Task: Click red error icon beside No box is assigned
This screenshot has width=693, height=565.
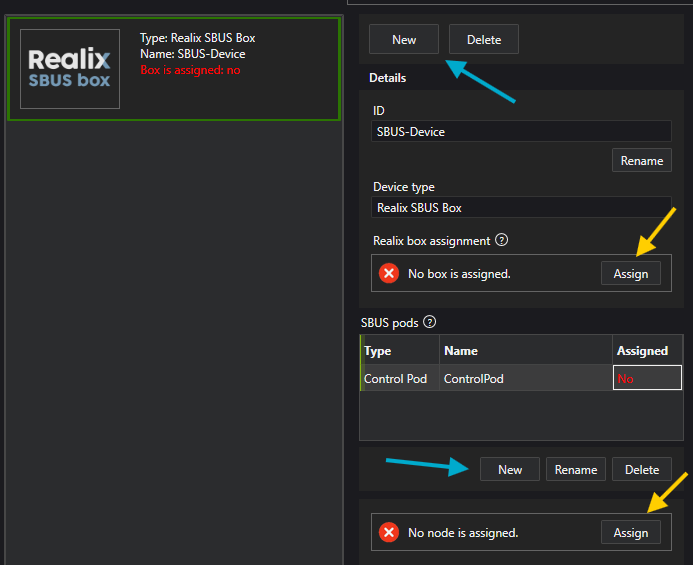Action: click(389, 273)
